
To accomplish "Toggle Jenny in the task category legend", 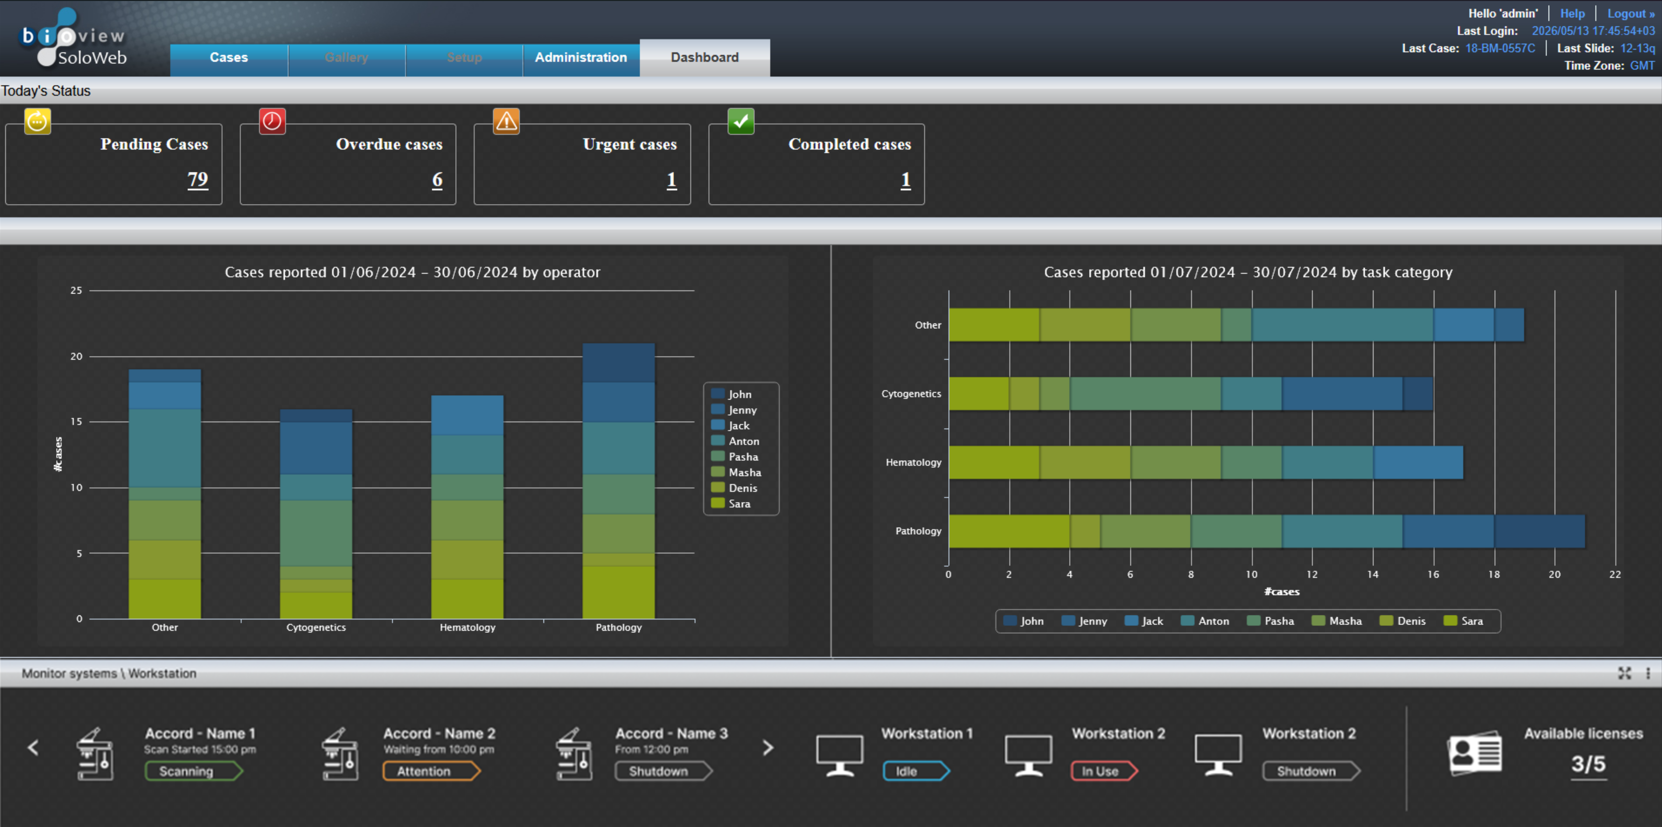I will [1084, 621].
